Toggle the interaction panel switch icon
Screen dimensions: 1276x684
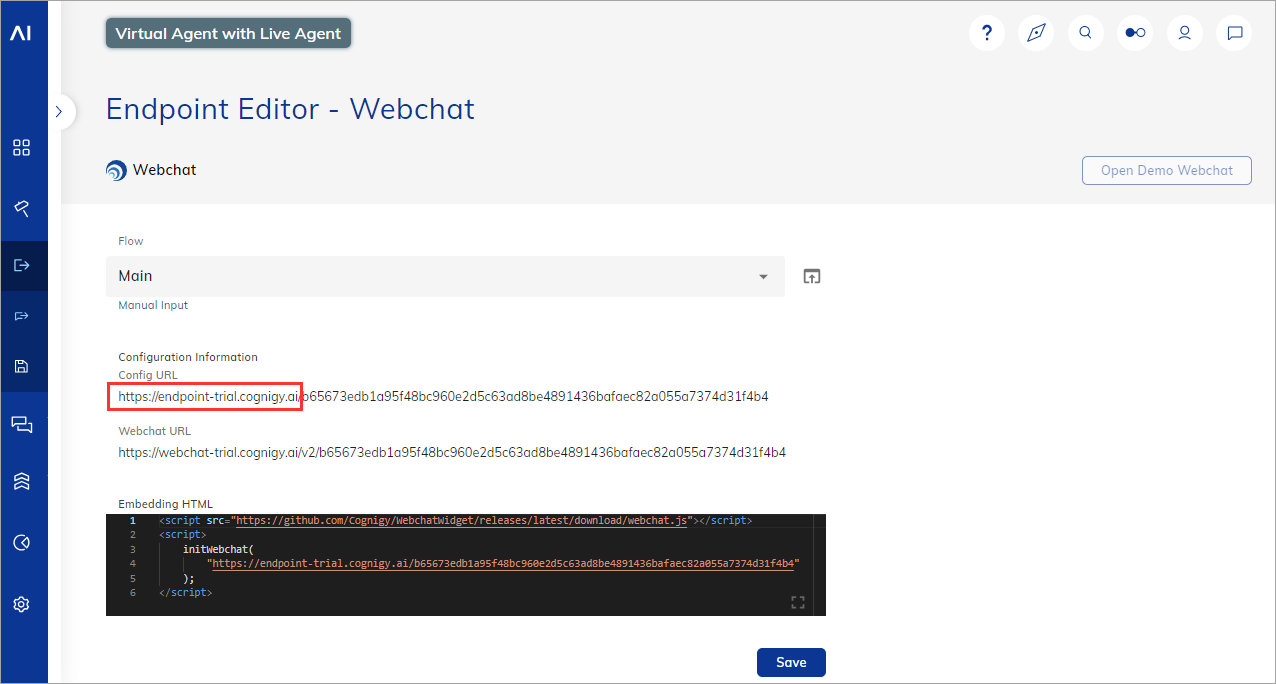tap(1135, 33)
